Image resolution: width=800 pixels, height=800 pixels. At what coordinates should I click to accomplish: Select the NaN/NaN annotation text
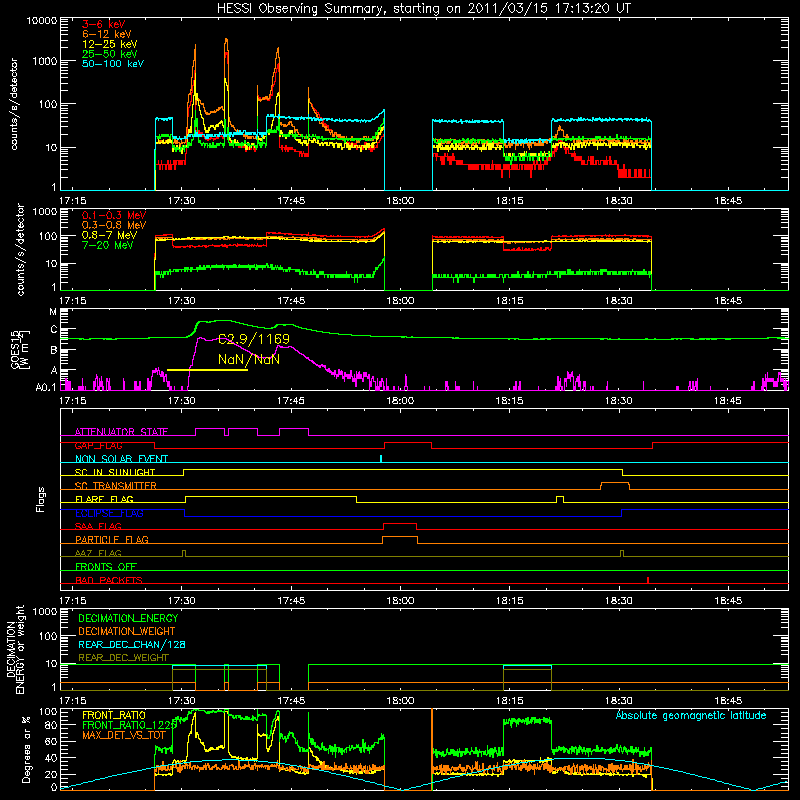click(249, 359)
